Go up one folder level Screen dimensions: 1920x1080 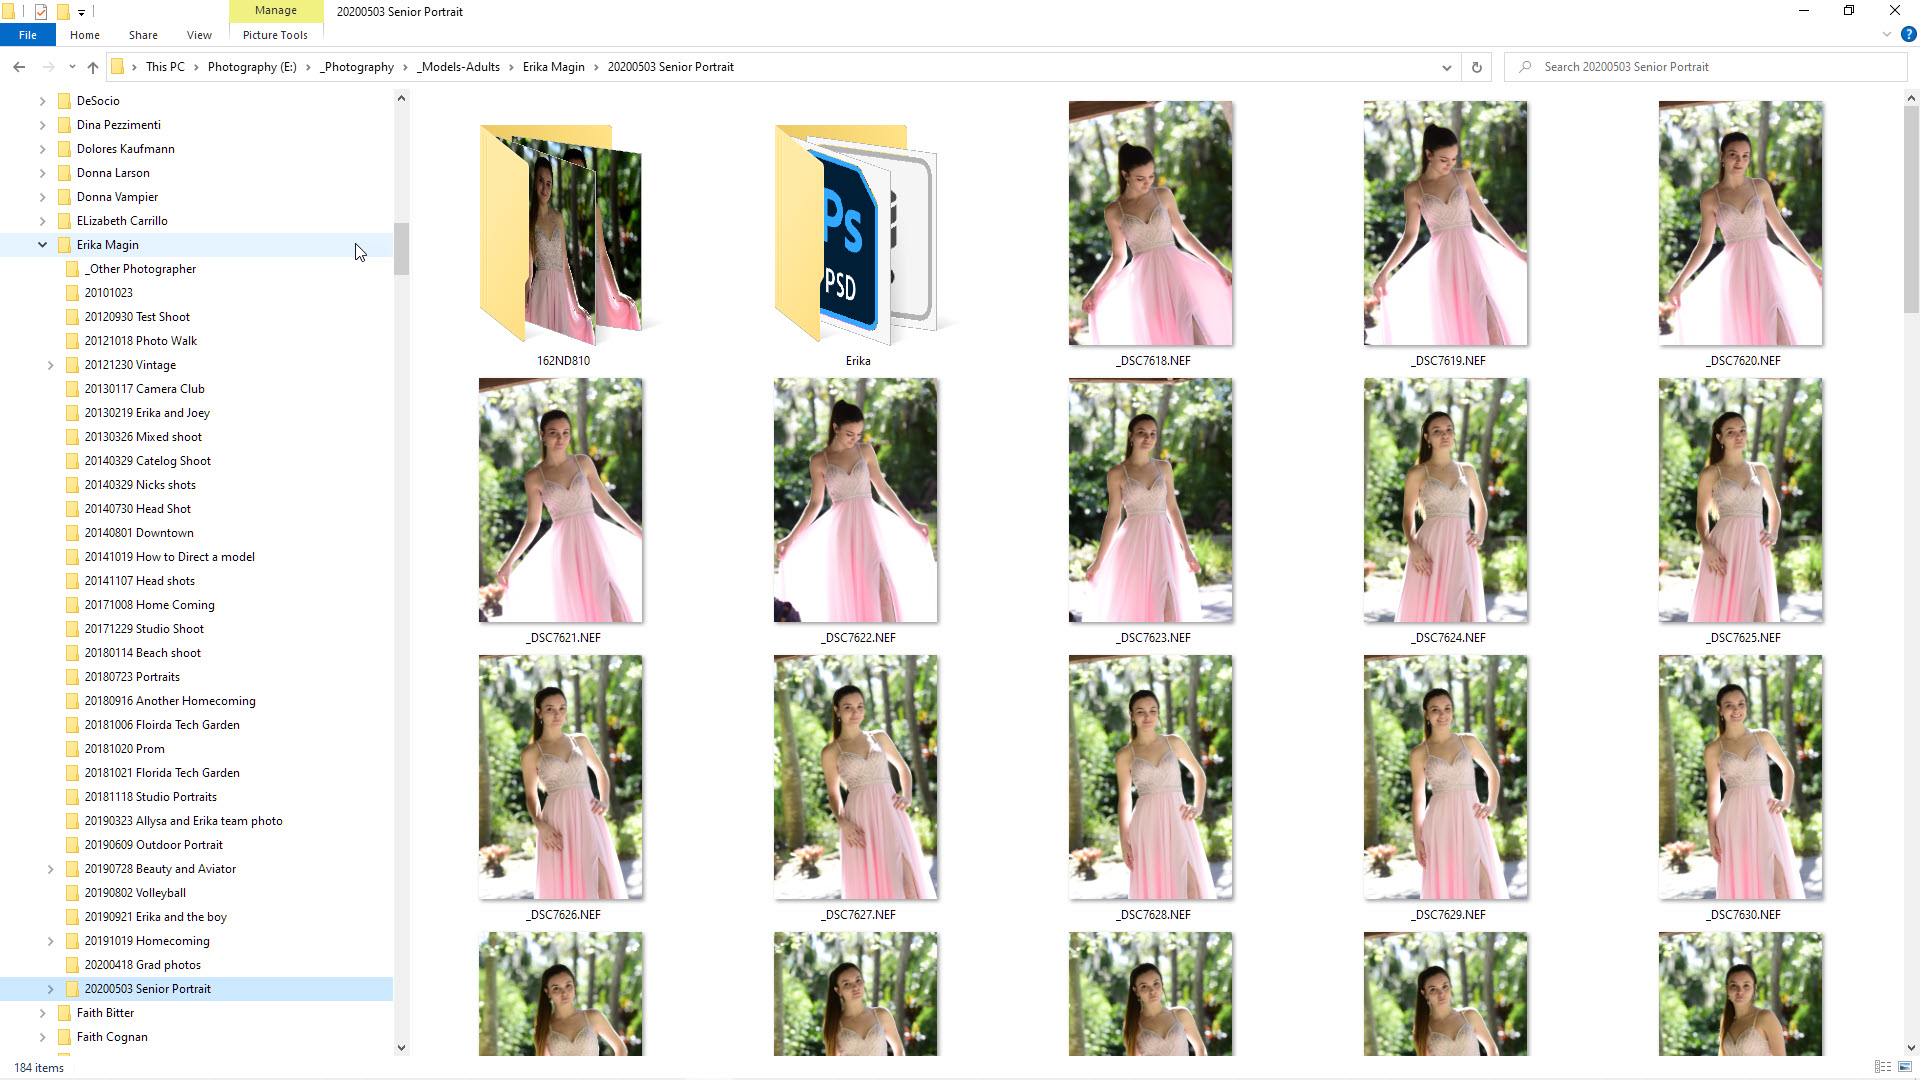(x=93, y=67)
